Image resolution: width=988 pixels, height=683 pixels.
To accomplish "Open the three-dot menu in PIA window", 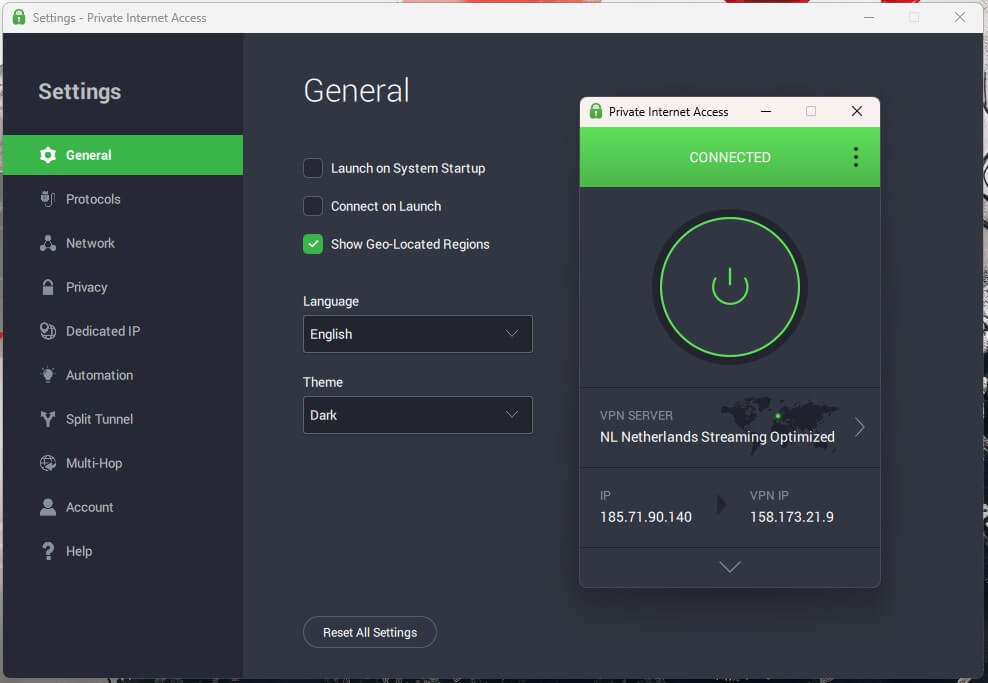I will click(x=856, y=157).
